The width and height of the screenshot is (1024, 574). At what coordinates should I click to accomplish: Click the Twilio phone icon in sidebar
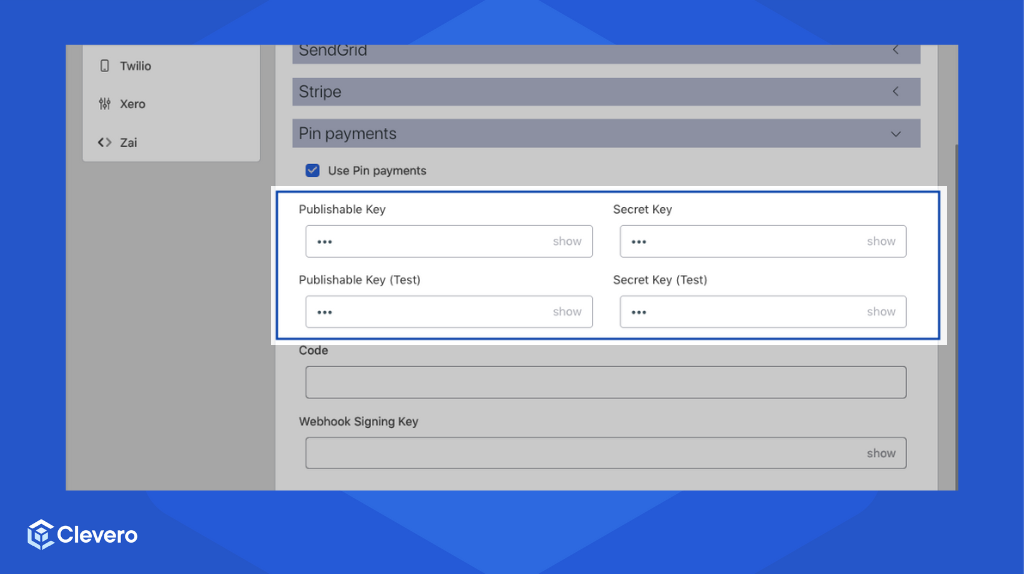(x=104, y=66)
